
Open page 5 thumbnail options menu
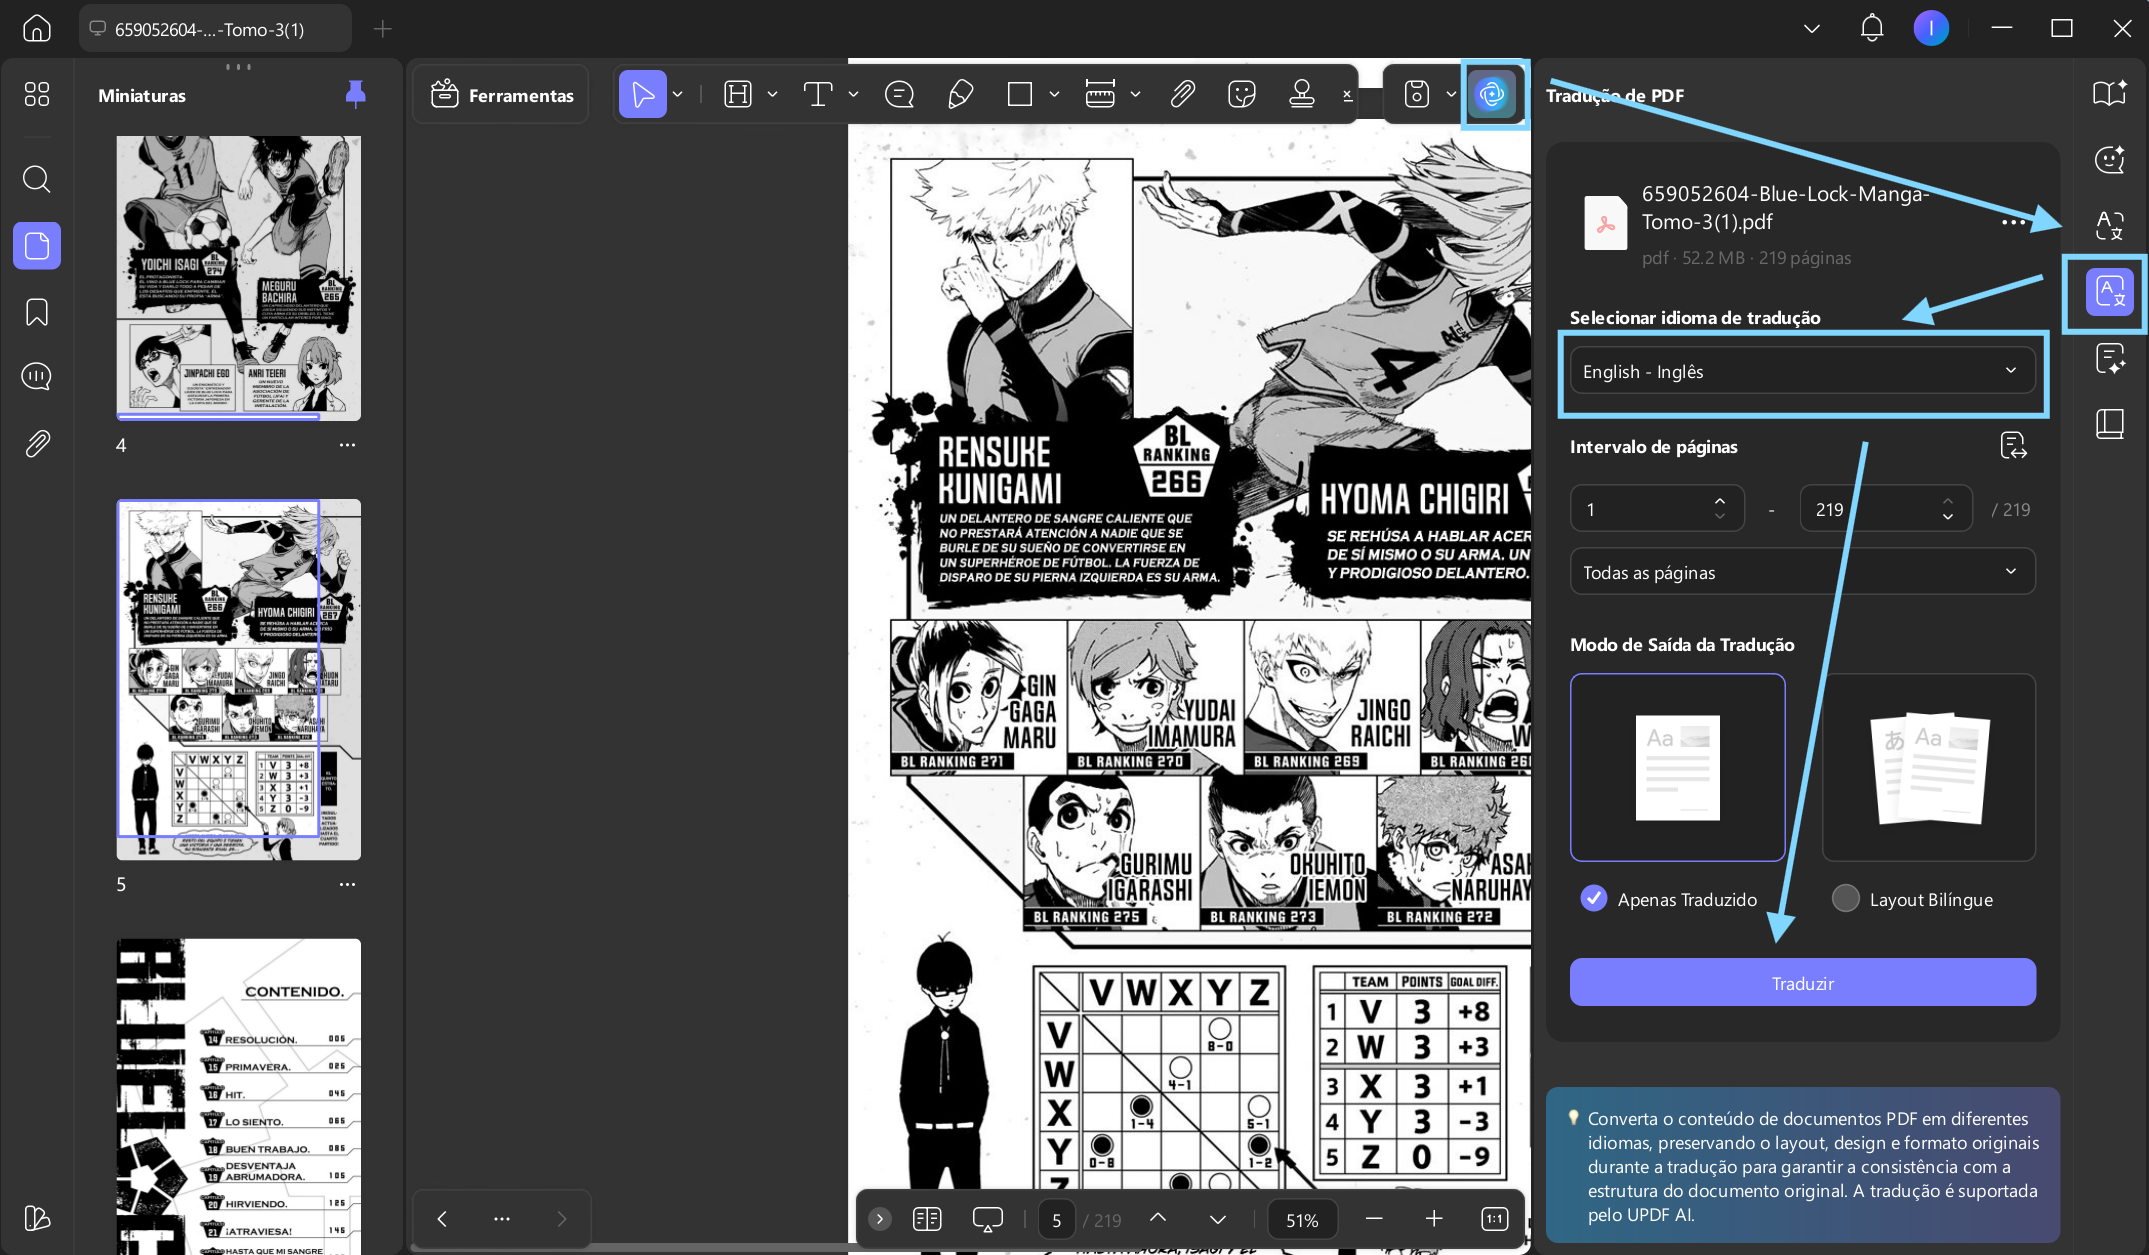(x=347, y=884)
